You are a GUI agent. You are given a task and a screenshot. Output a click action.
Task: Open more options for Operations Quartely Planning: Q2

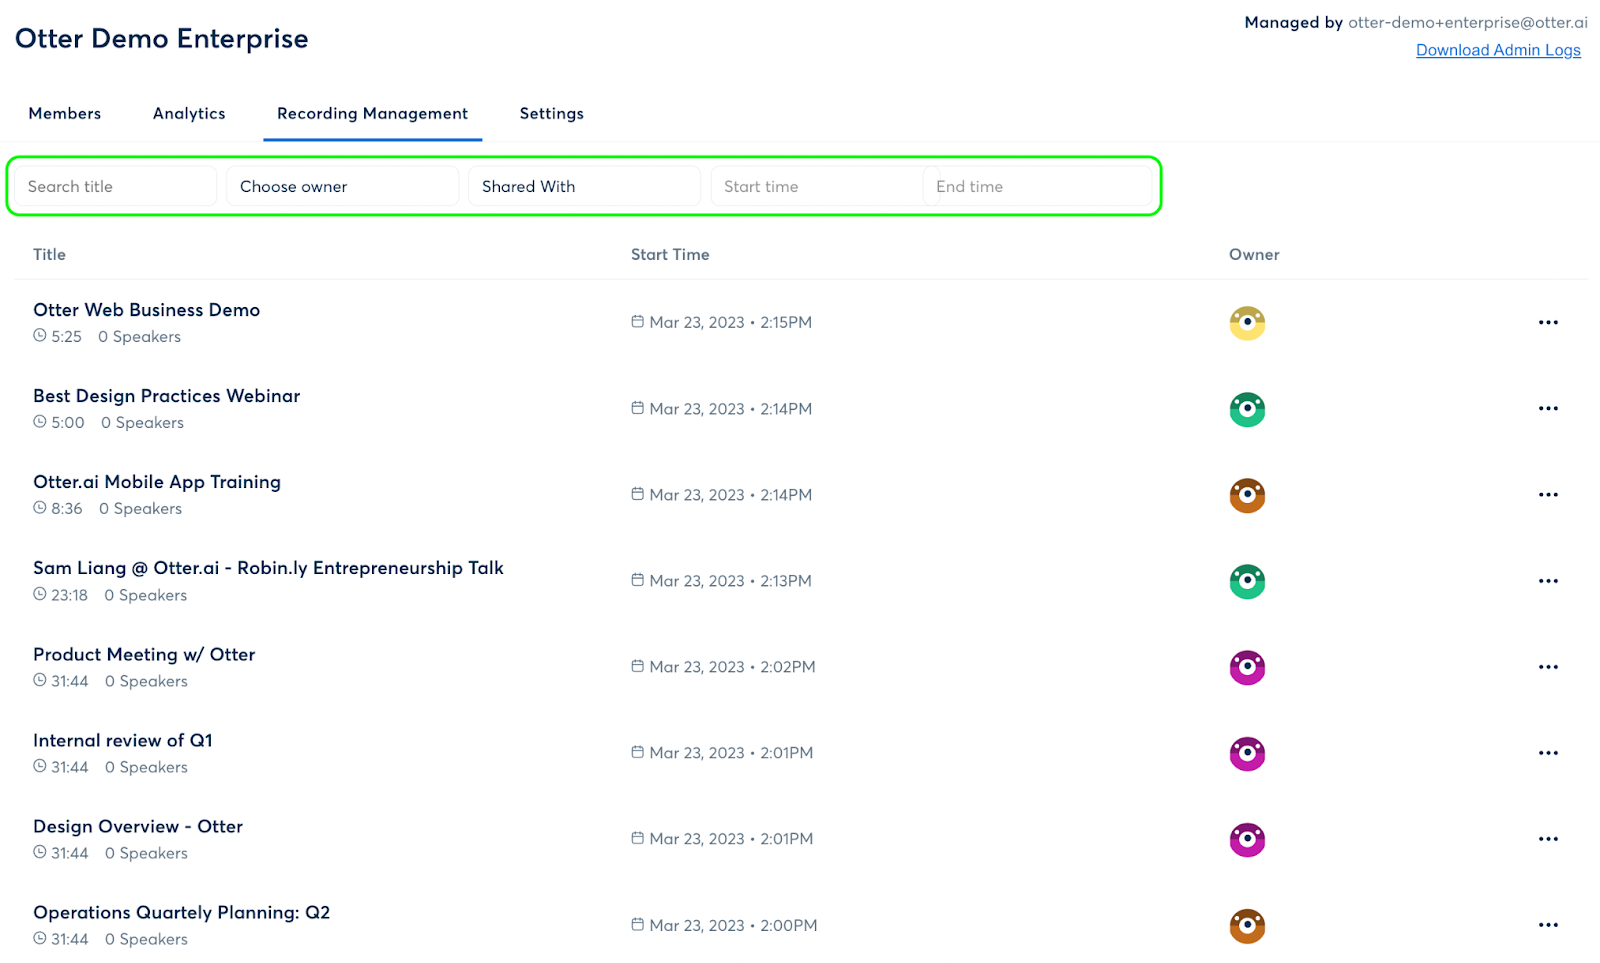[x=1548, y=925]
